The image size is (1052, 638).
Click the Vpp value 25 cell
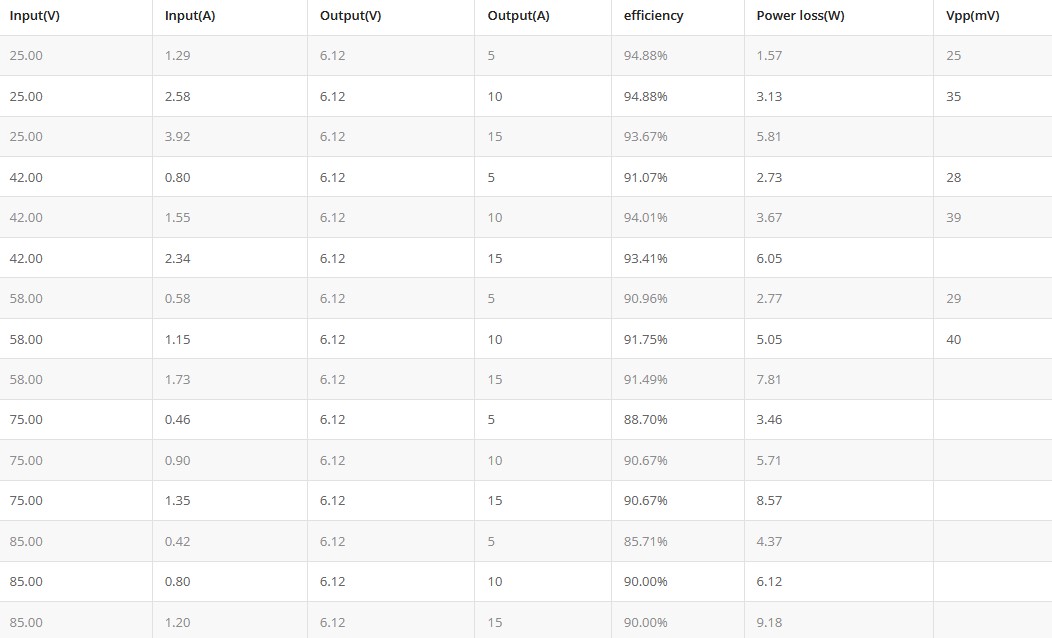pyautogui.click(x=953, y=56)
